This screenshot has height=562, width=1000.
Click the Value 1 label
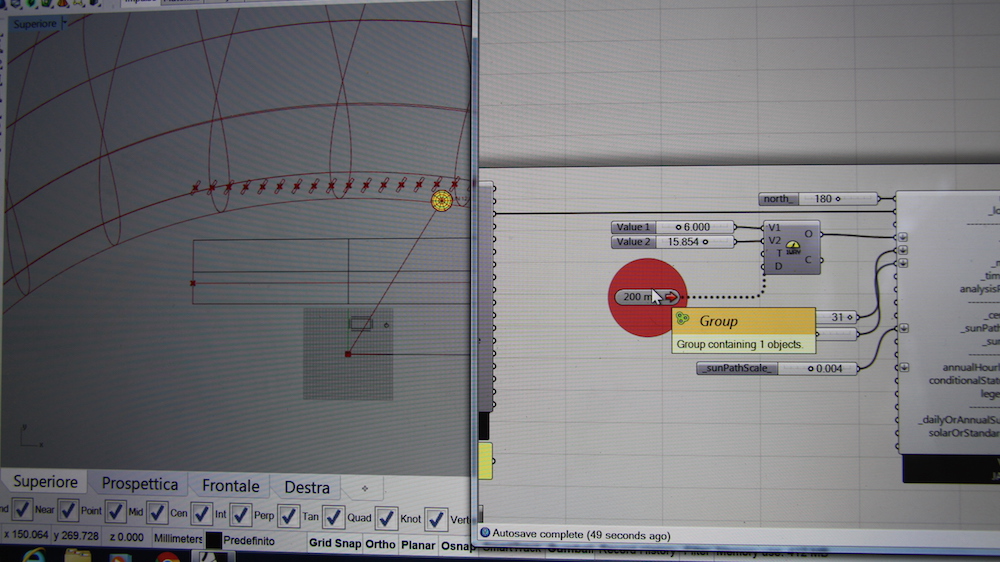(633, 226)
